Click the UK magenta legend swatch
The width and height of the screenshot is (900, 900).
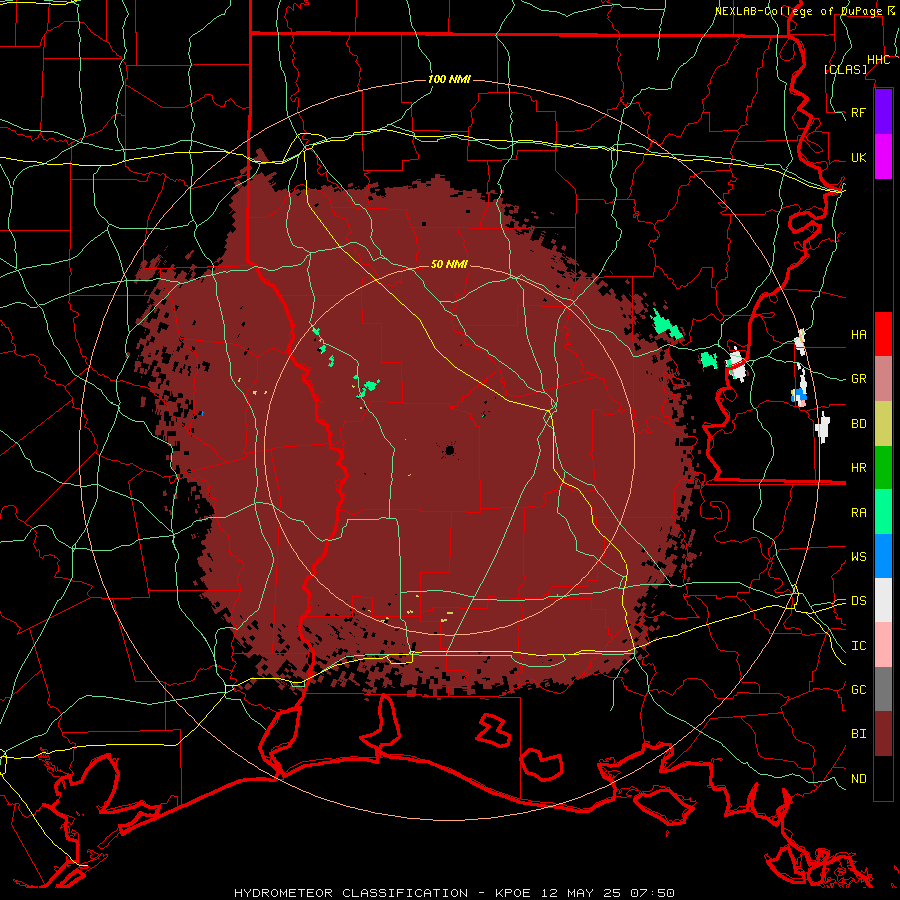(x=883, y=157)
